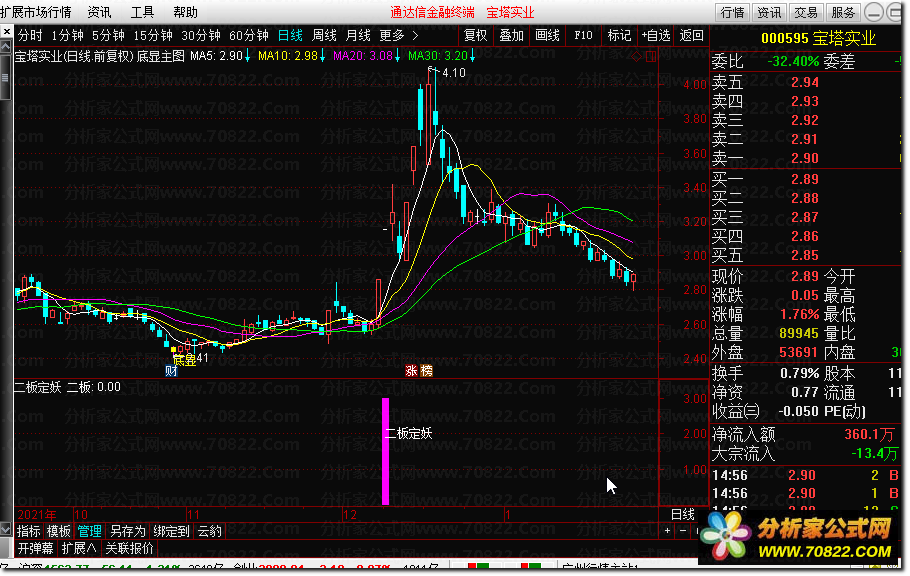Select the 30分钟 period tab
The width and height of the screenshot is (910, 576).
pyautogui.click(x=201, y=35)
